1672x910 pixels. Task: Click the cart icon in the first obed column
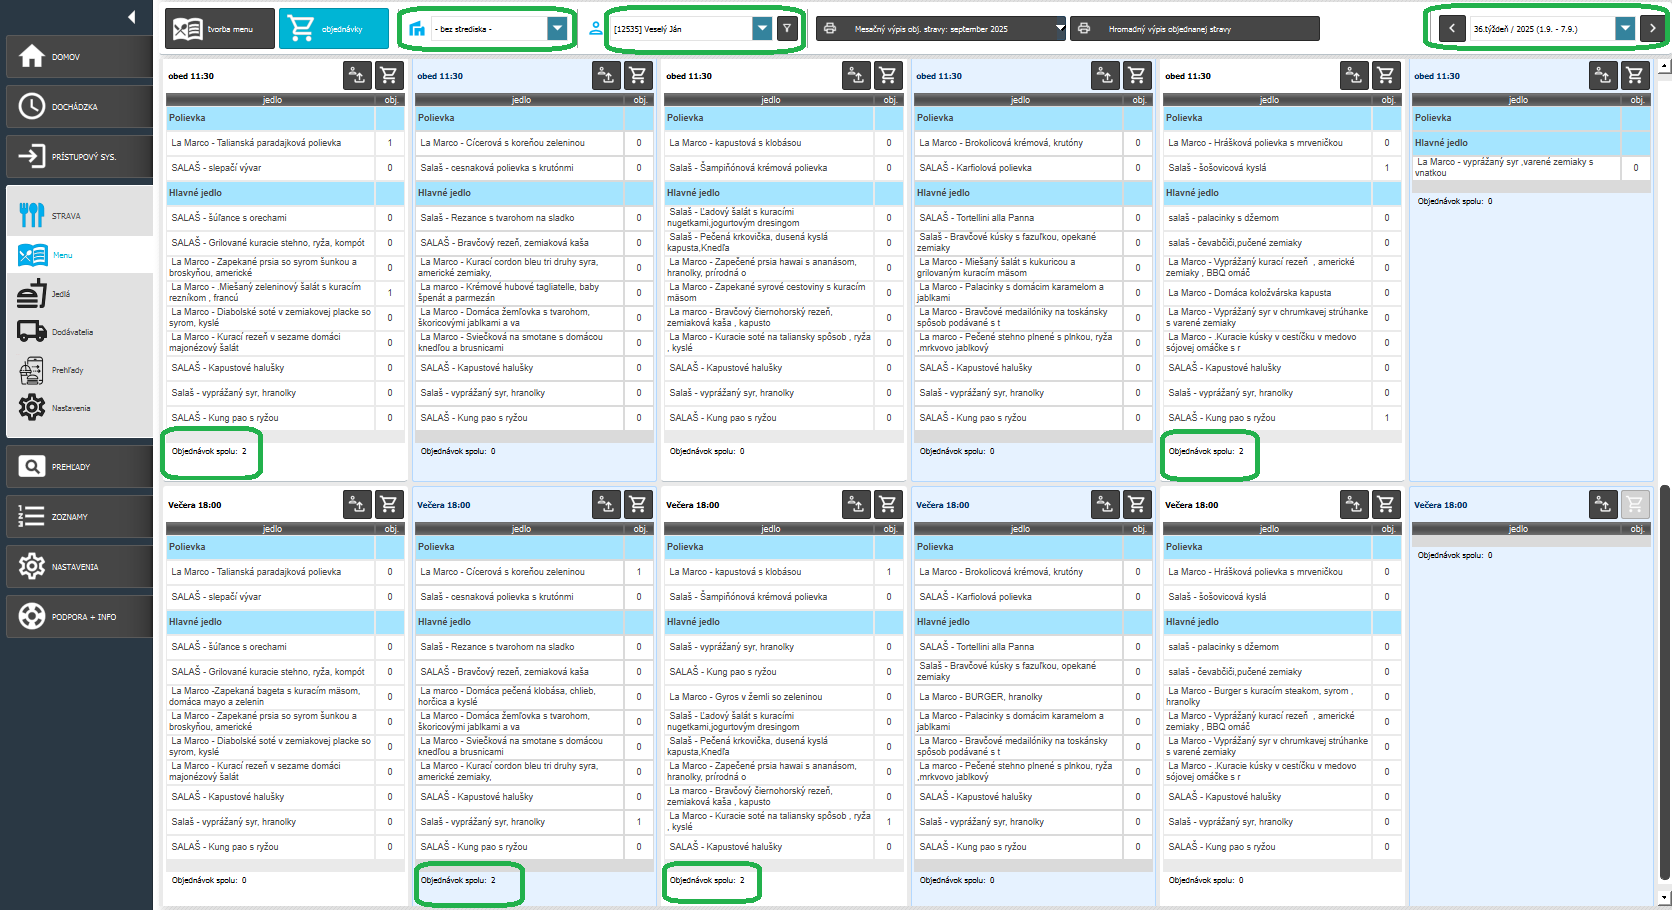click(x=389, y=75)
